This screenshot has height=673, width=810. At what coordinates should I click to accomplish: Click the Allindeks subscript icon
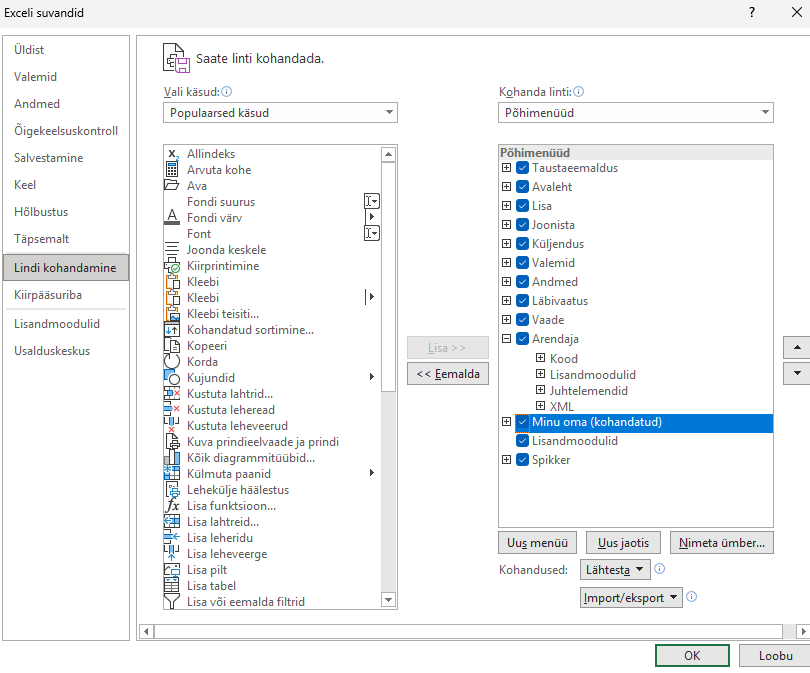171,154
